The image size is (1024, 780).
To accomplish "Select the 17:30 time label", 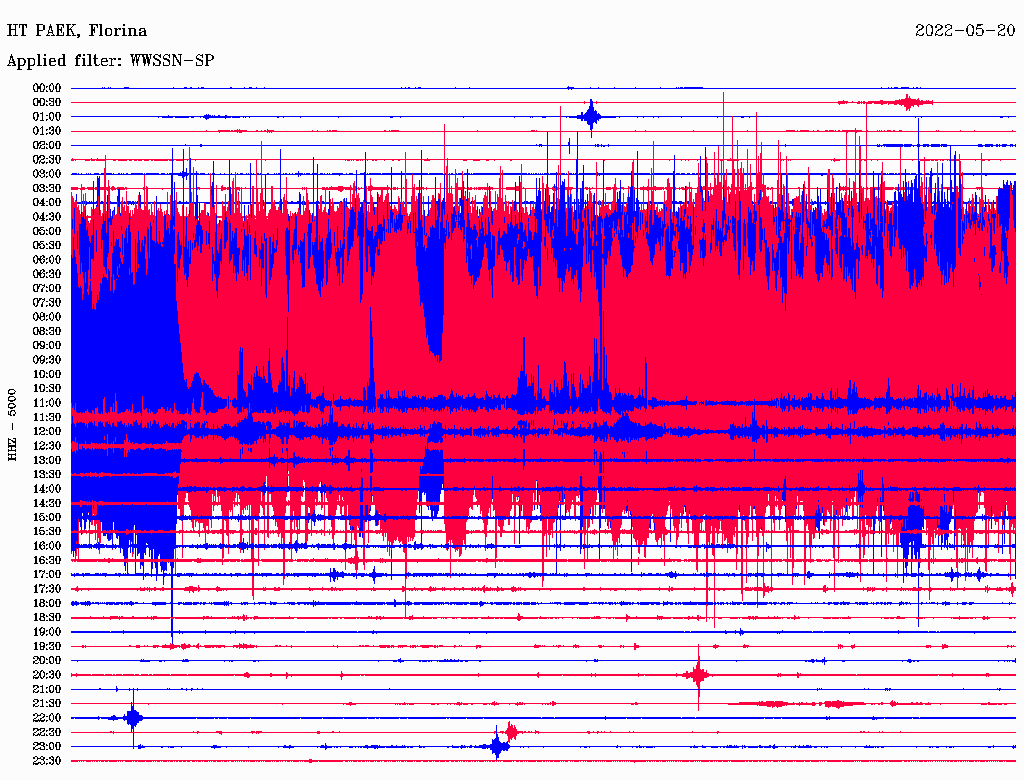I will 47,590.
